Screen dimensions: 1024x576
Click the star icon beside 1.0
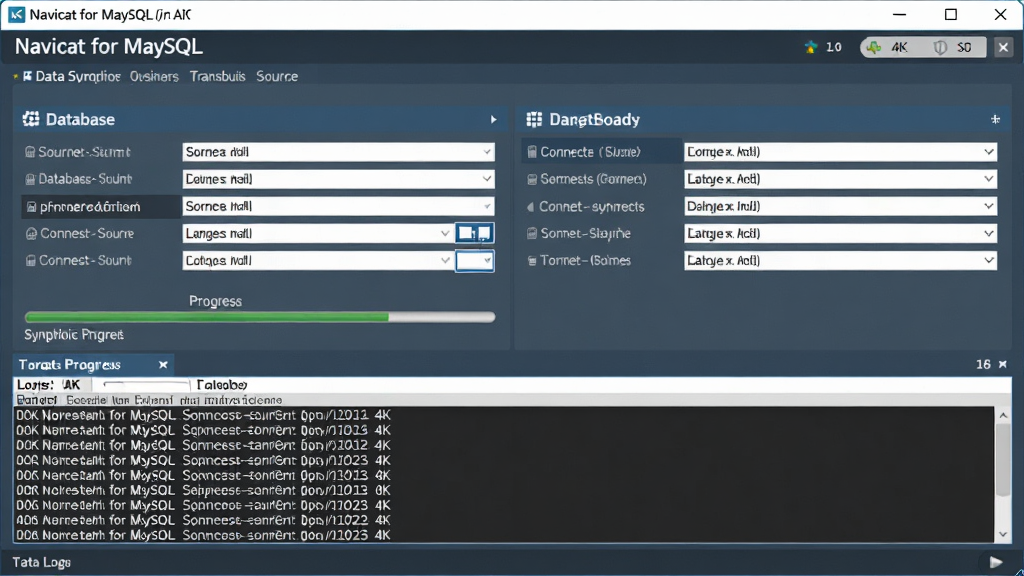tap(811, 47)
